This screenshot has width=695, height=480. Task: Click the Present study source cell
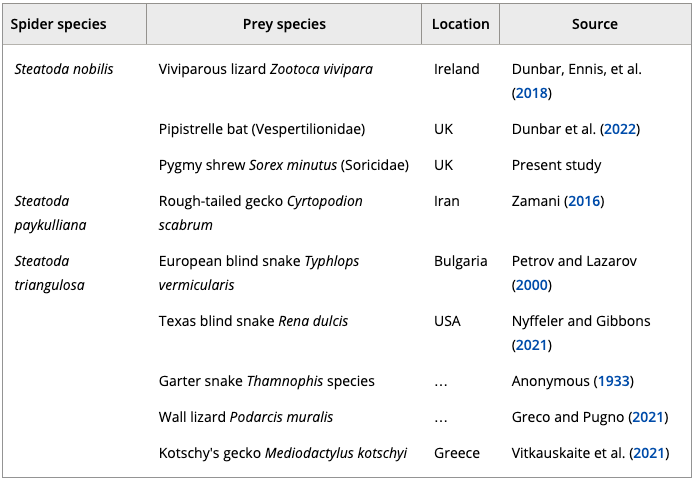click(x=557, y=165)
